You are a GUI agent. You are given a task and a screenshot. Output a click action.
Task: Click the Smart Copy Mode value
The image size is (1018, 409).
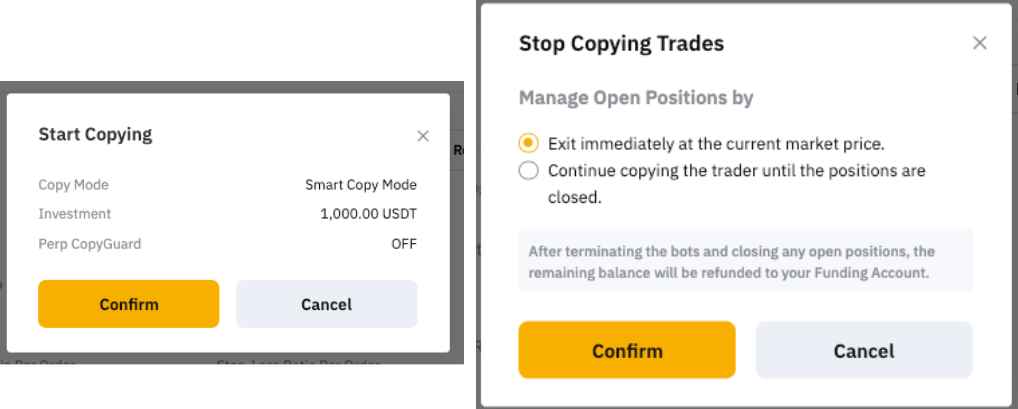coord(361,185)
